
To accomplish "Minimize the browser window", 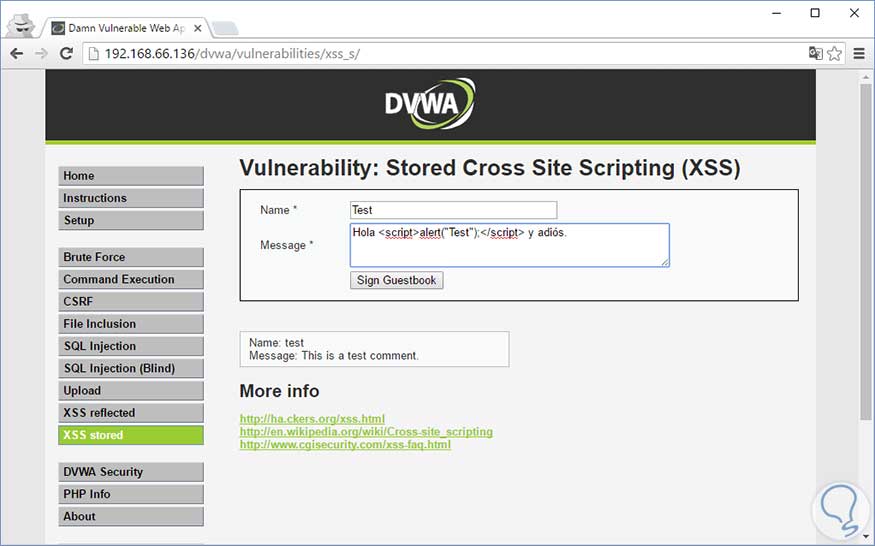I will tap(776, 13).
